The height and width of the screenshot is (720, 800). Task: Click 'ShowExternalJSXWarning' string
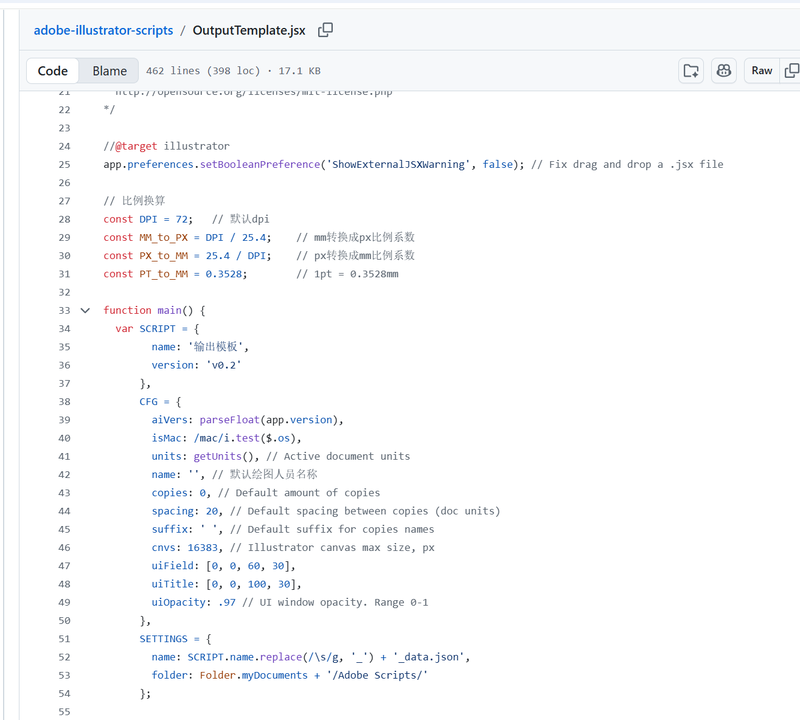[398, 164]
